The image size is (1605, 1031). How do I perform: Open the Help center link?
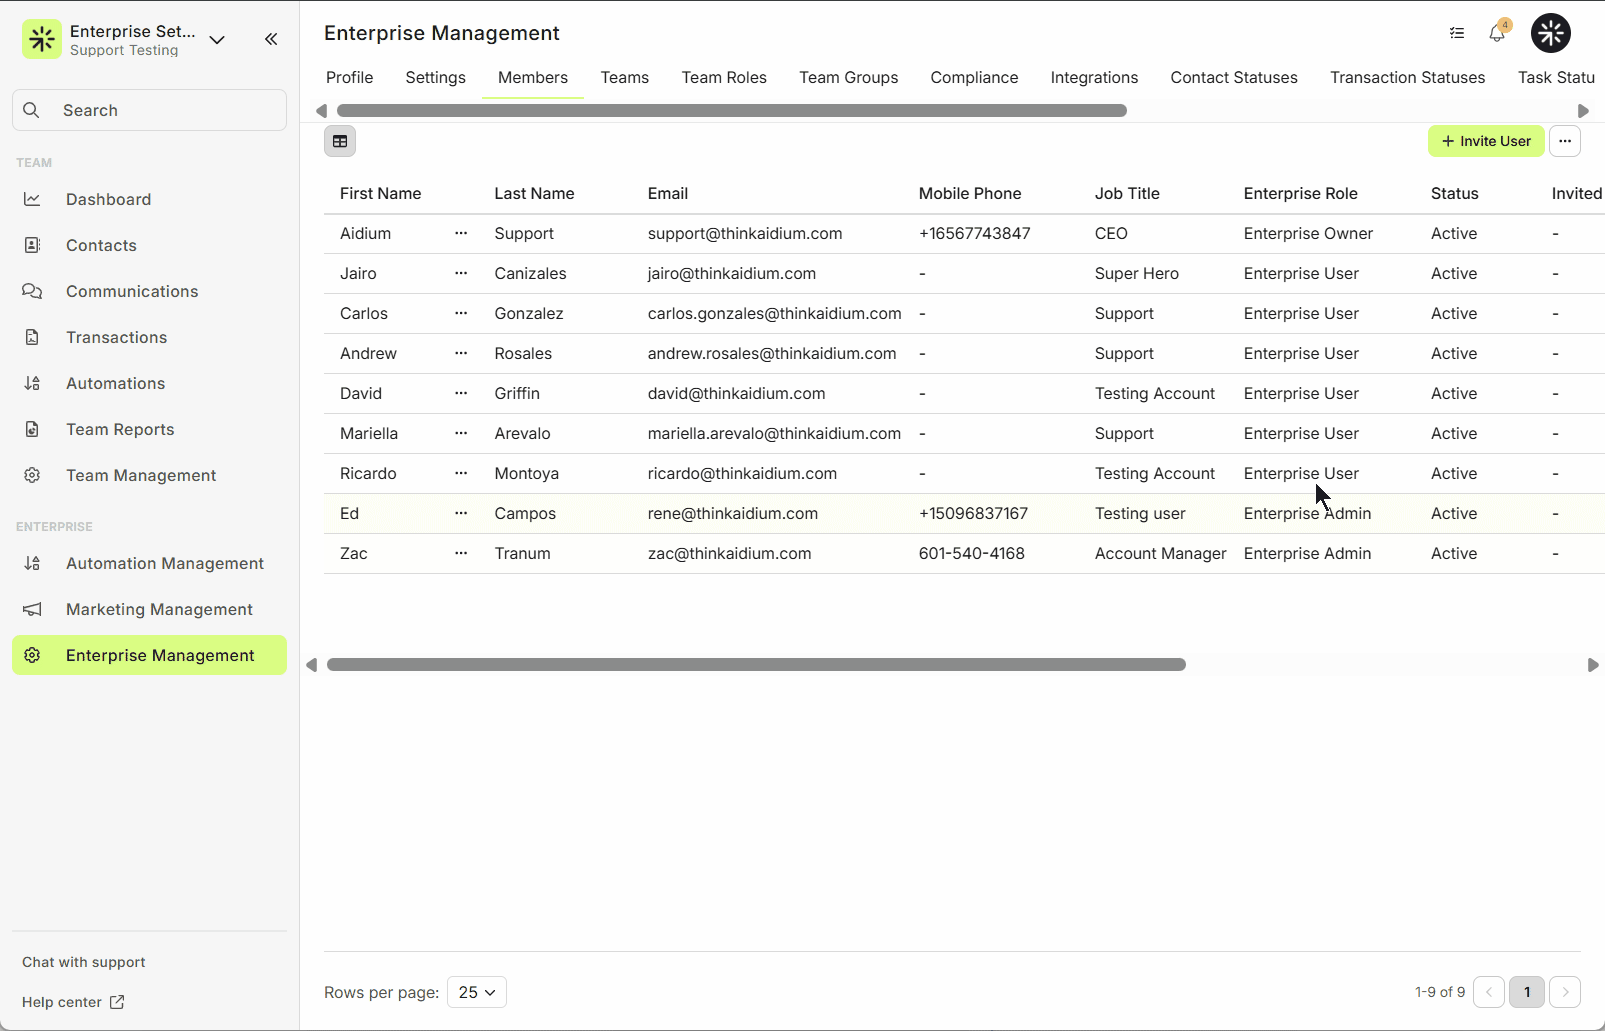[x=73, y=1002]
